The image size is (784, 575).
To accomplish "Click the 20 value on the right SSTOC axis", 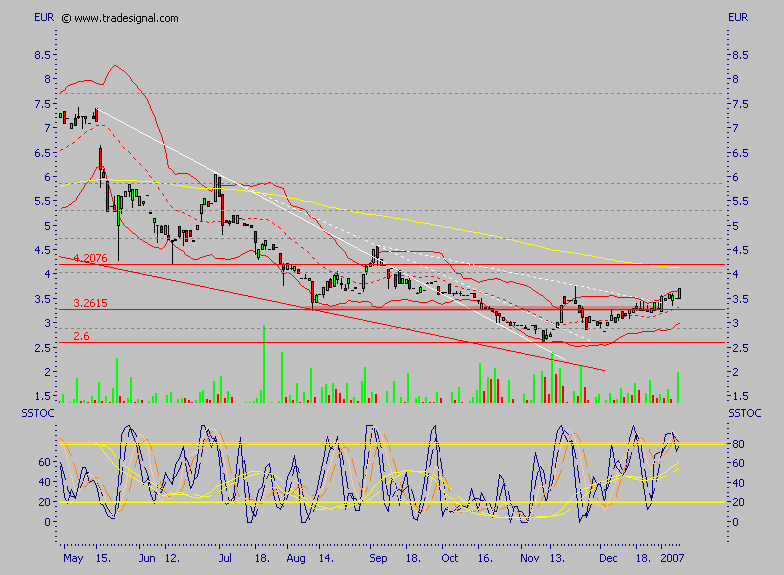I will pos(738,502).
